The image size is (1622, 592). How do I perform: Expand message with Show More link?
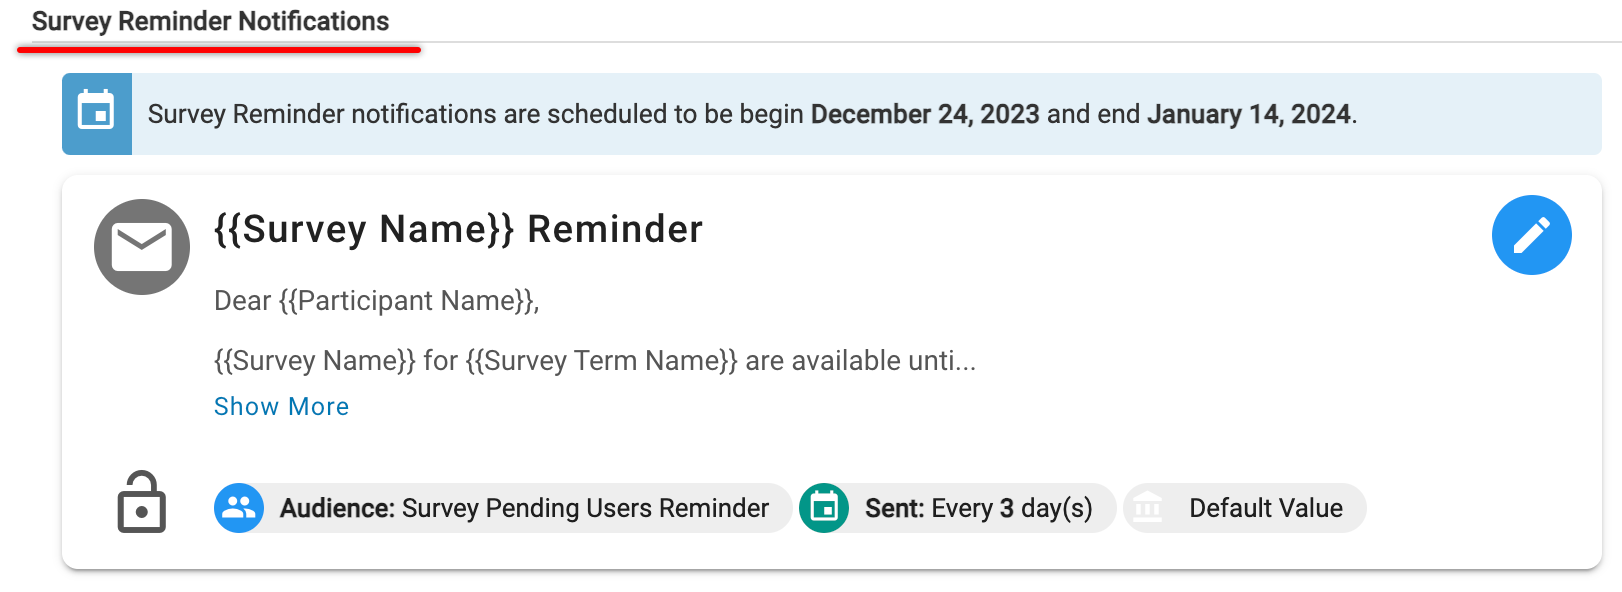pos(281,406)
